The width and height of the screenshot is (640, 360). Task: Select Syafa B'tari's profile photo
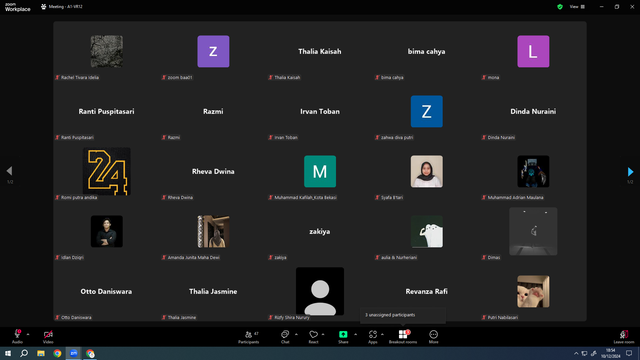click(x=427, y=171)
